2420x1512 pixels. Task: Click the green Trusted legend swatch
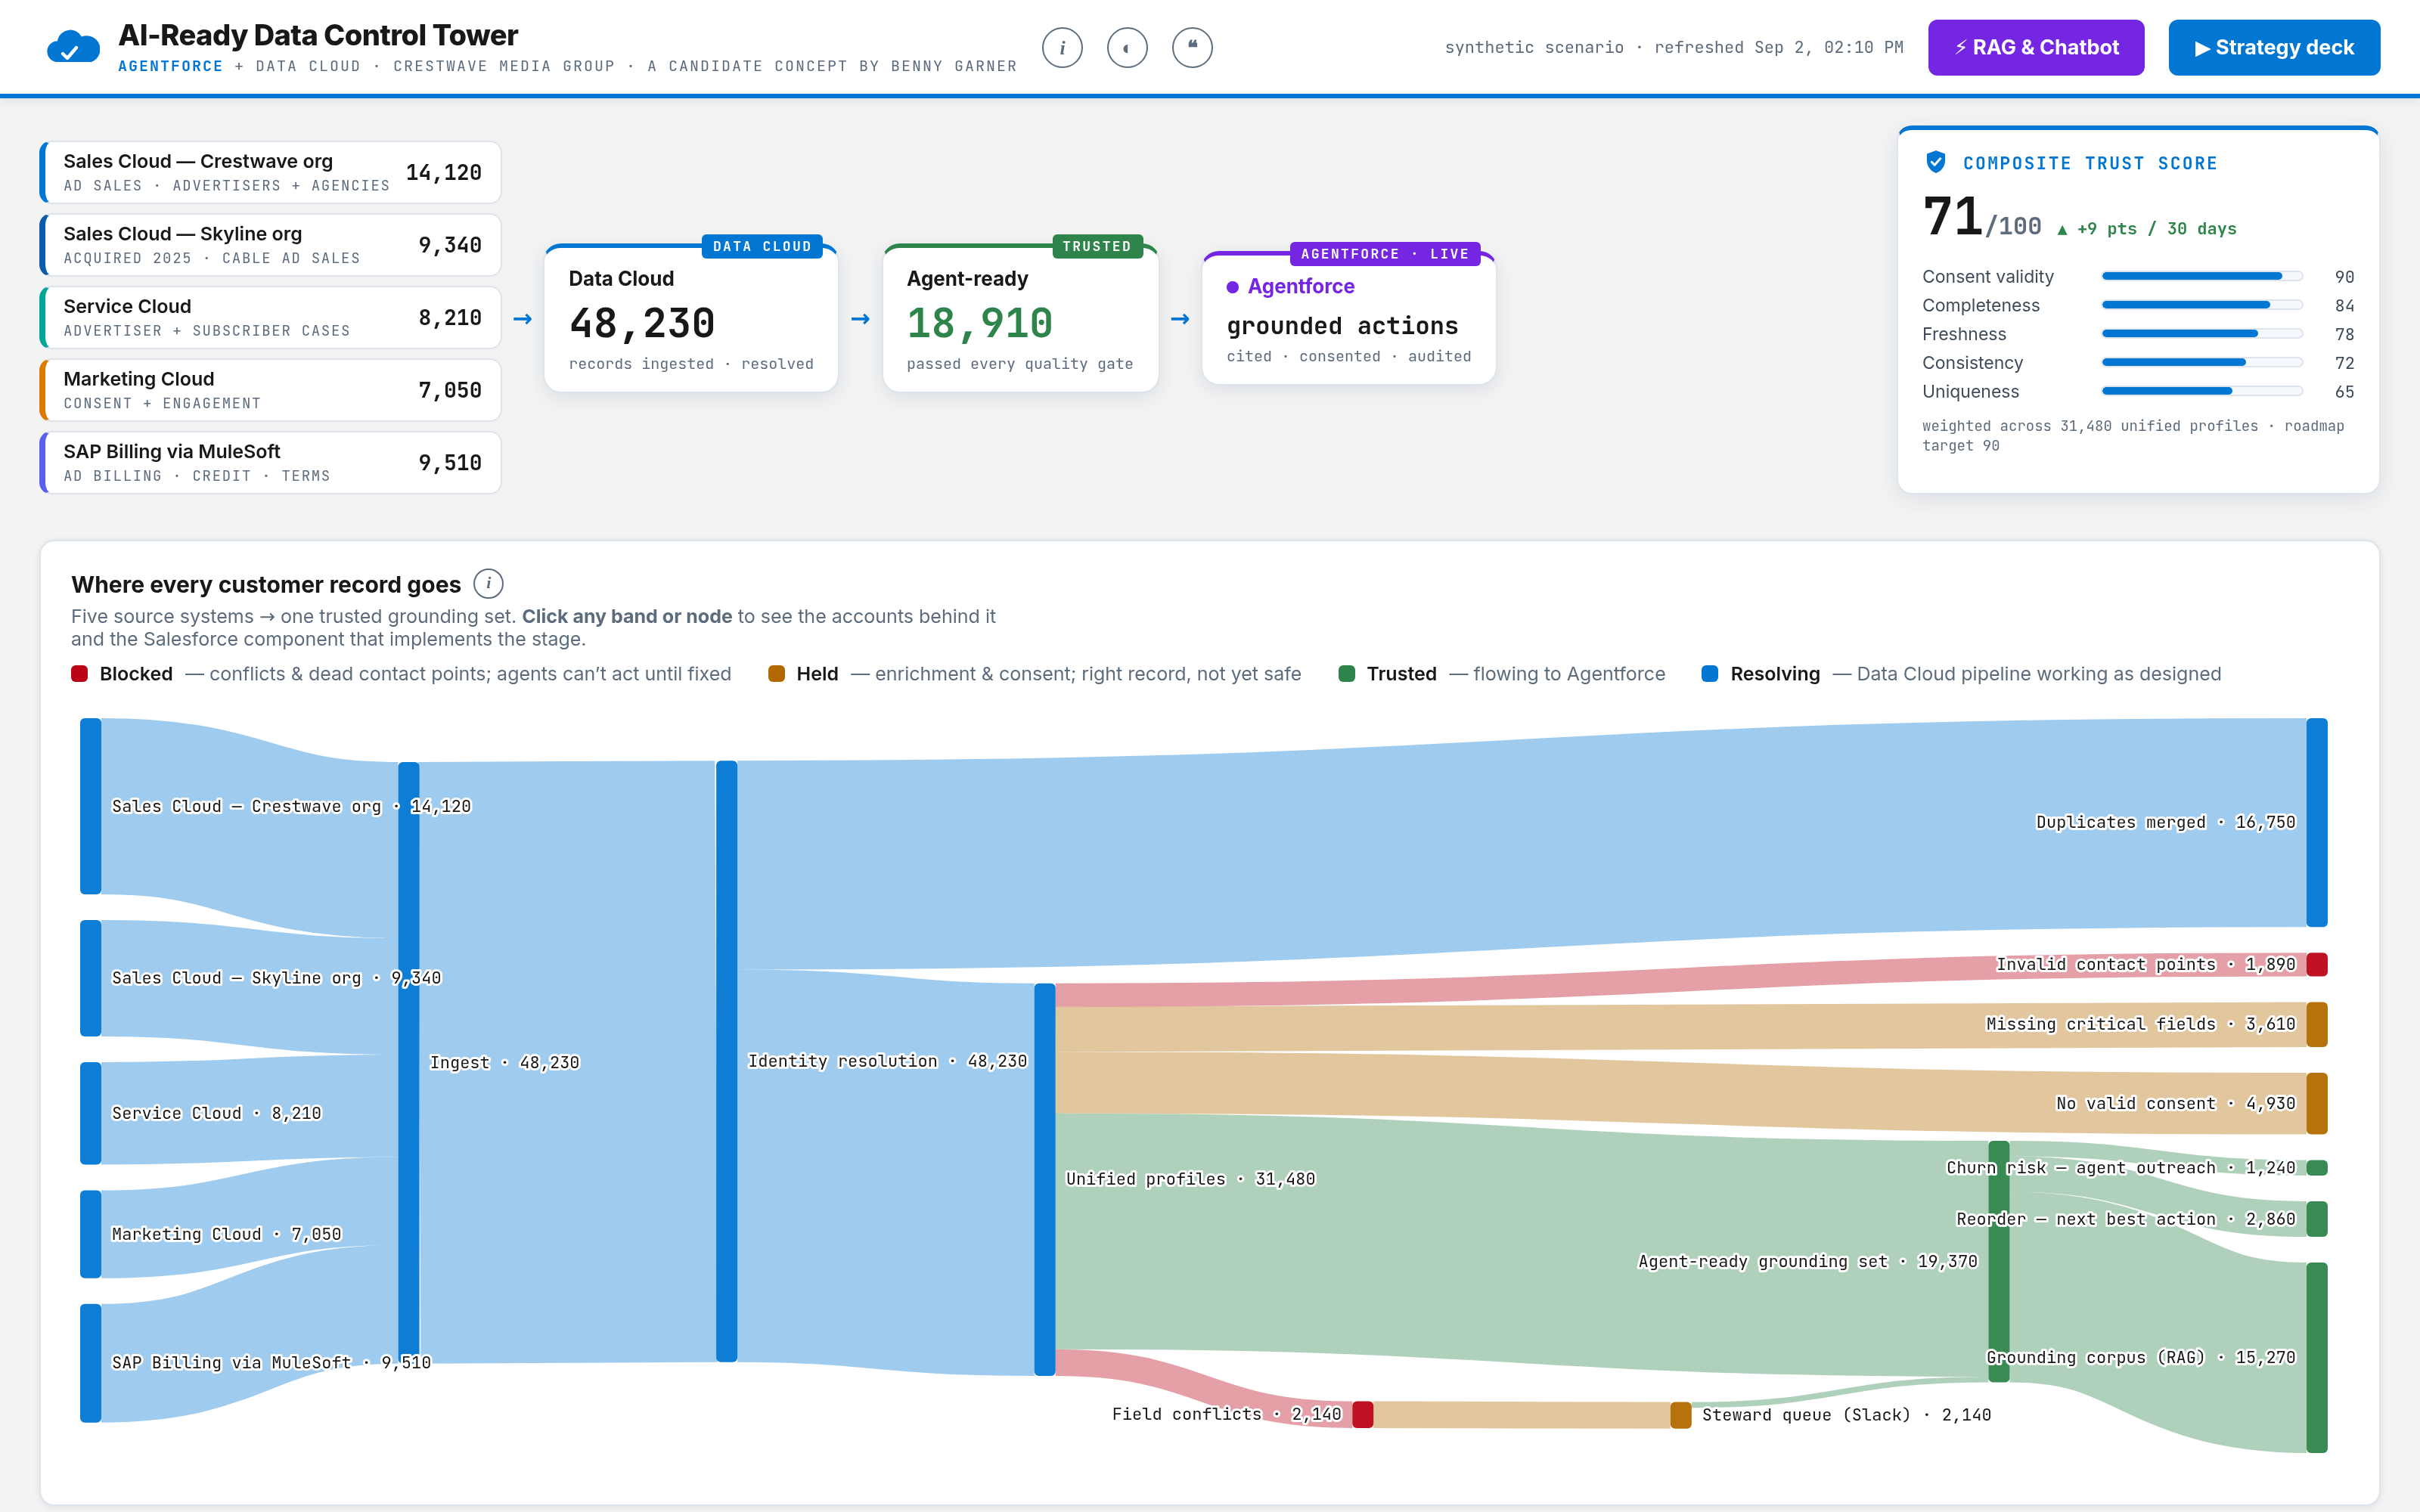point(1347,674)
